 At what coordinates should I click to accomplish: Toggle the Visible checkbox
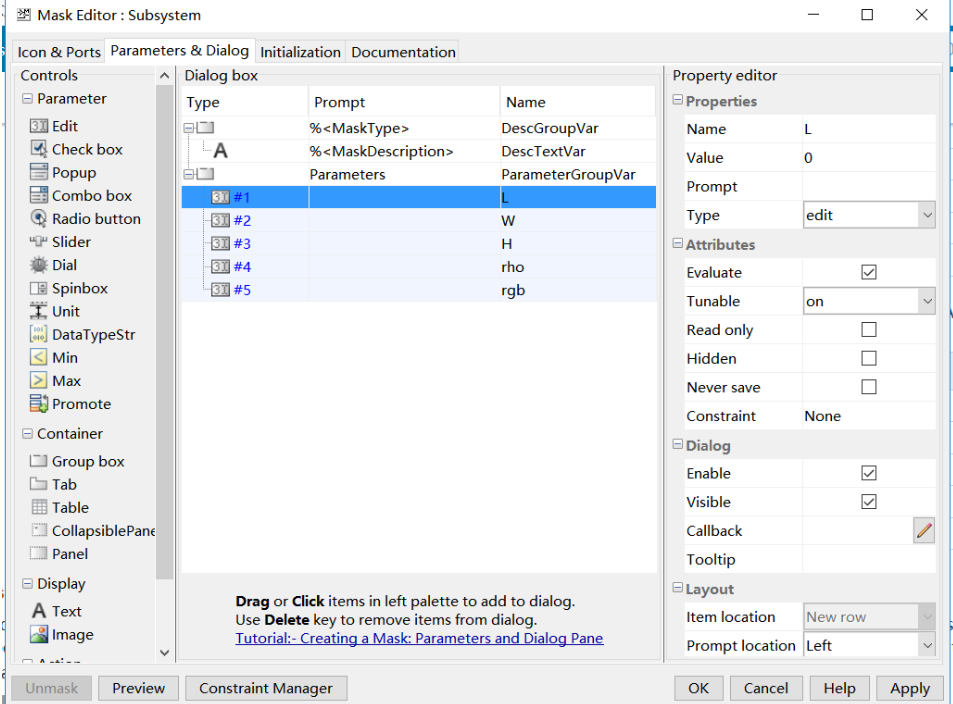[869, 502]
